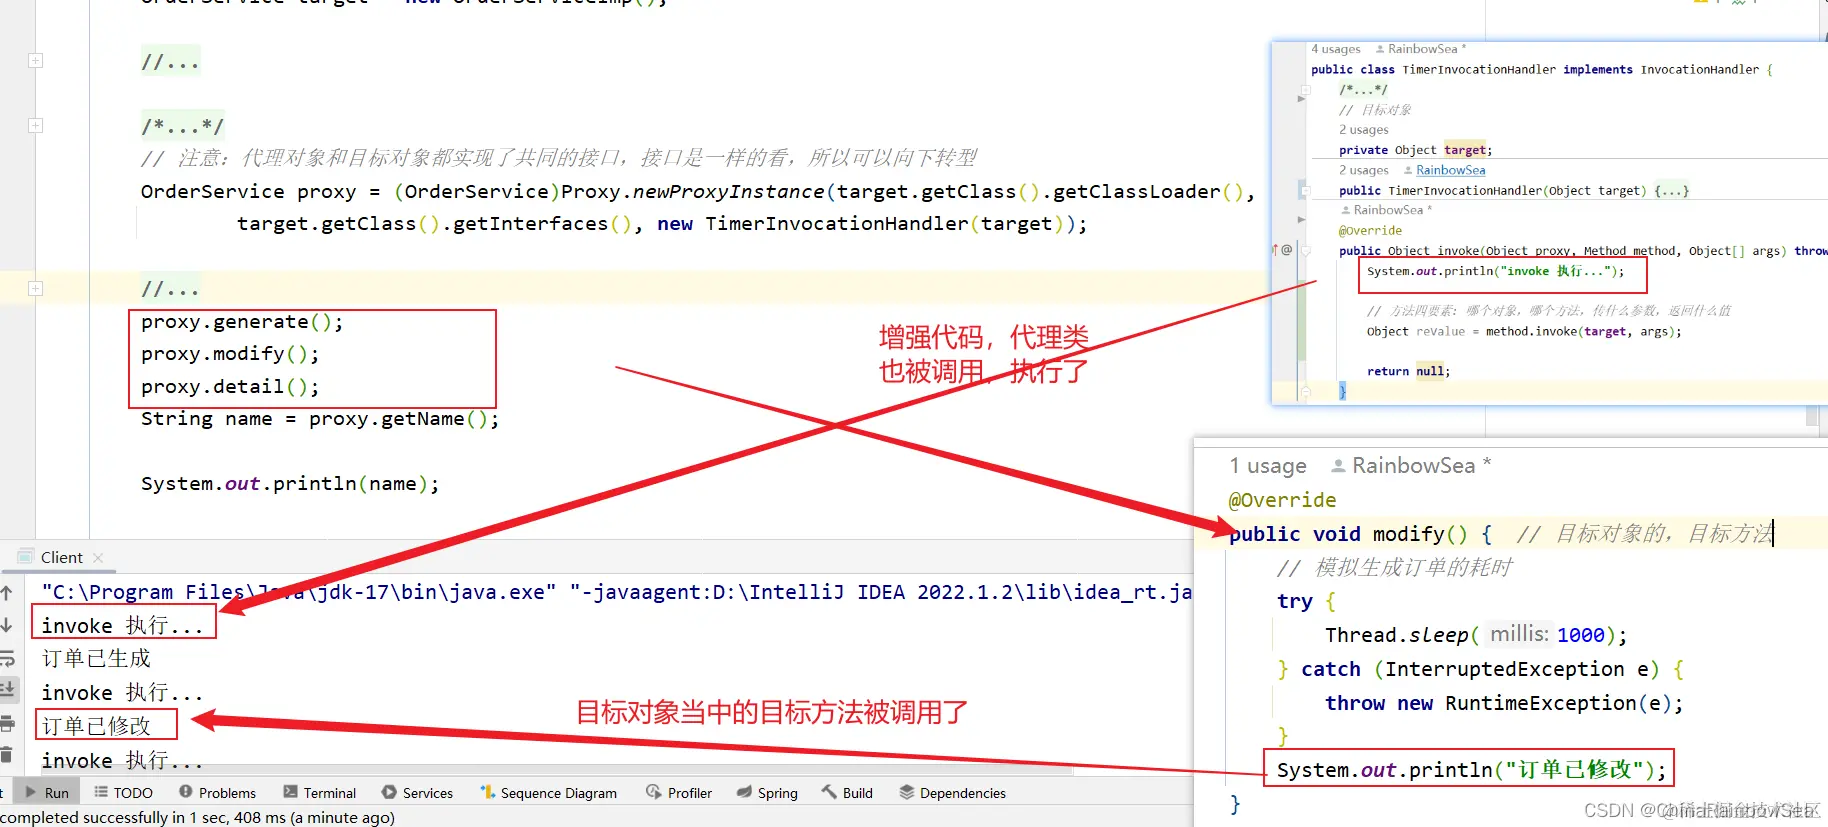Expand folded /*...*/ text in main editor
The width and height of the screenshot is (1828, 827).
point(182,126)
